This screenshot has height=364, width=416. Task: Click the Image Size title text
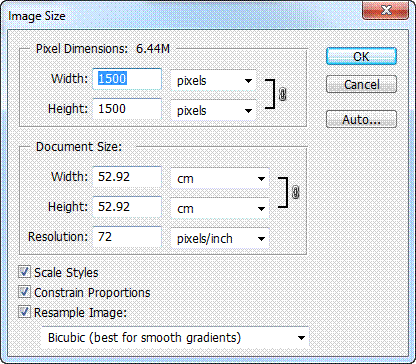37,16
